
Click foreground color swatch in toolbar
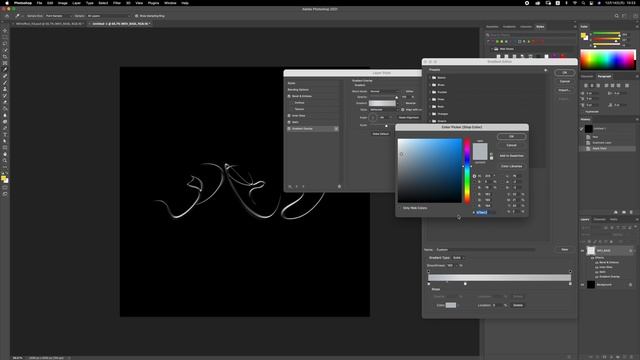[x=4, y=178]
